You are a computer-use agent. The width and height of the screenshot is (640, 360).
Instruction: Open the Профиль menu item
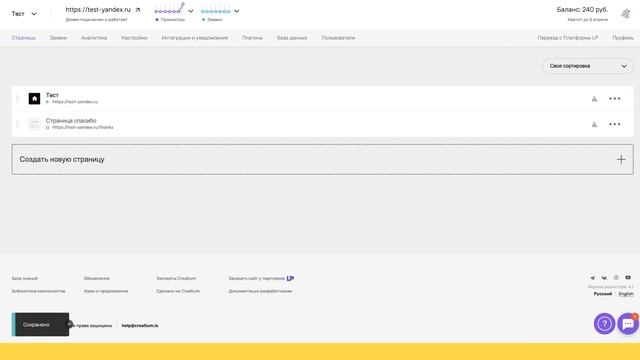(623, 38)
